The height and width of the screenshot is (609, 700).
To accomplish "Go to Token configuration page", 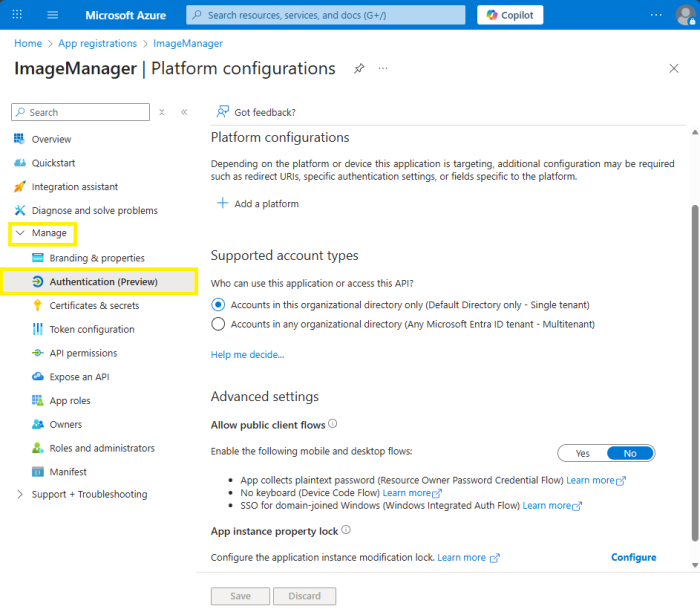I will click(91, 329).
